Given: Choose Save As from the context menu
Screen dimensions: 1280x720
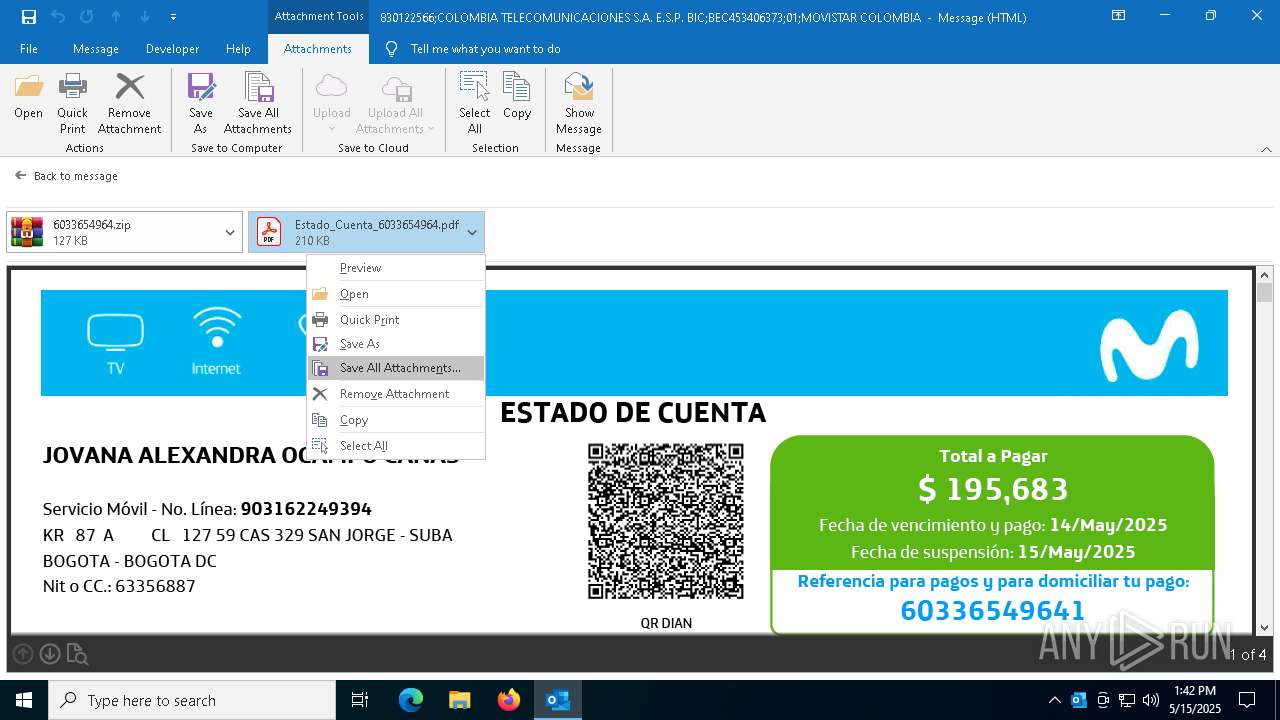Looking at the screenshot, I should coord(396,344).
